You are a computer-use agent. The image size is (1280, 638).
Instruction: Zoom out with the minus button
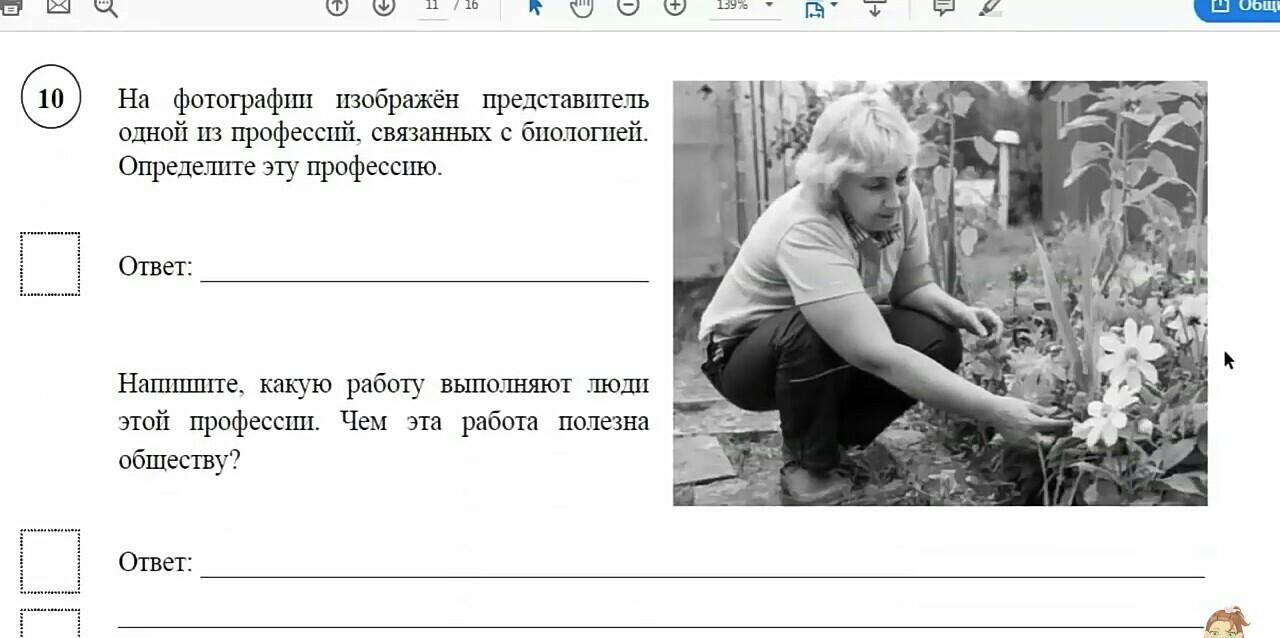point(628,6)
